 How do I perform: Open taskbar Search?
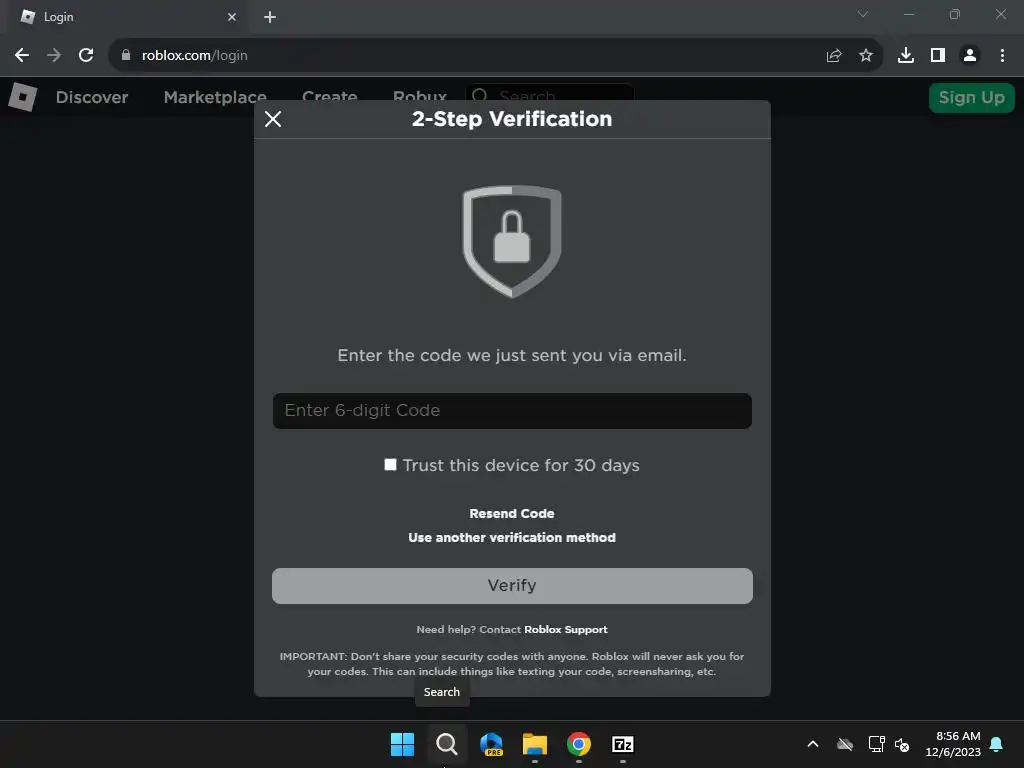click(447, 744)
